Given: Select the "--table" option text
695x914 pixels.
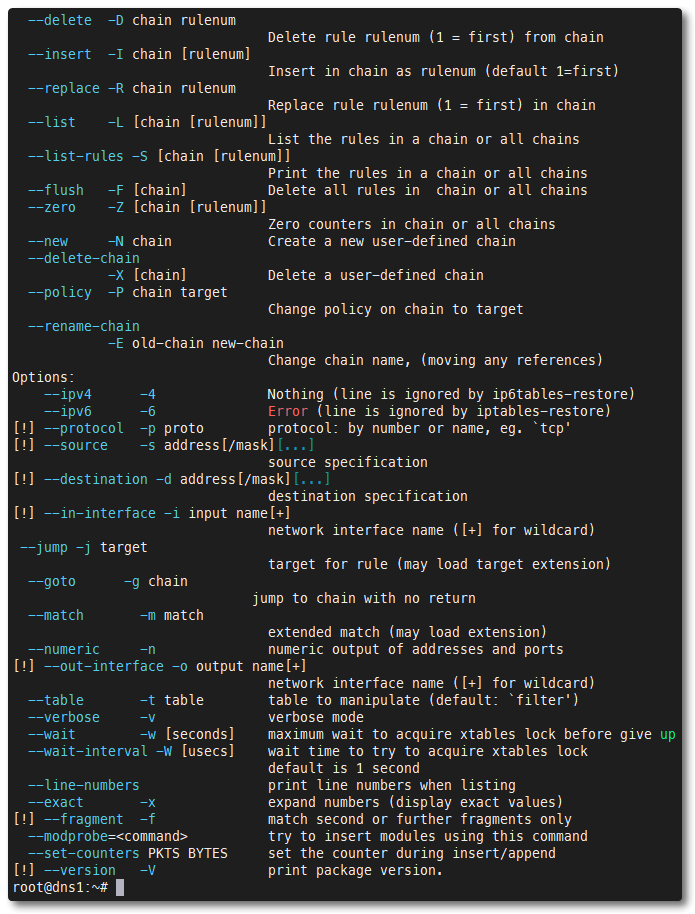Looking at the screenshot, I should [x=56, y=700].
